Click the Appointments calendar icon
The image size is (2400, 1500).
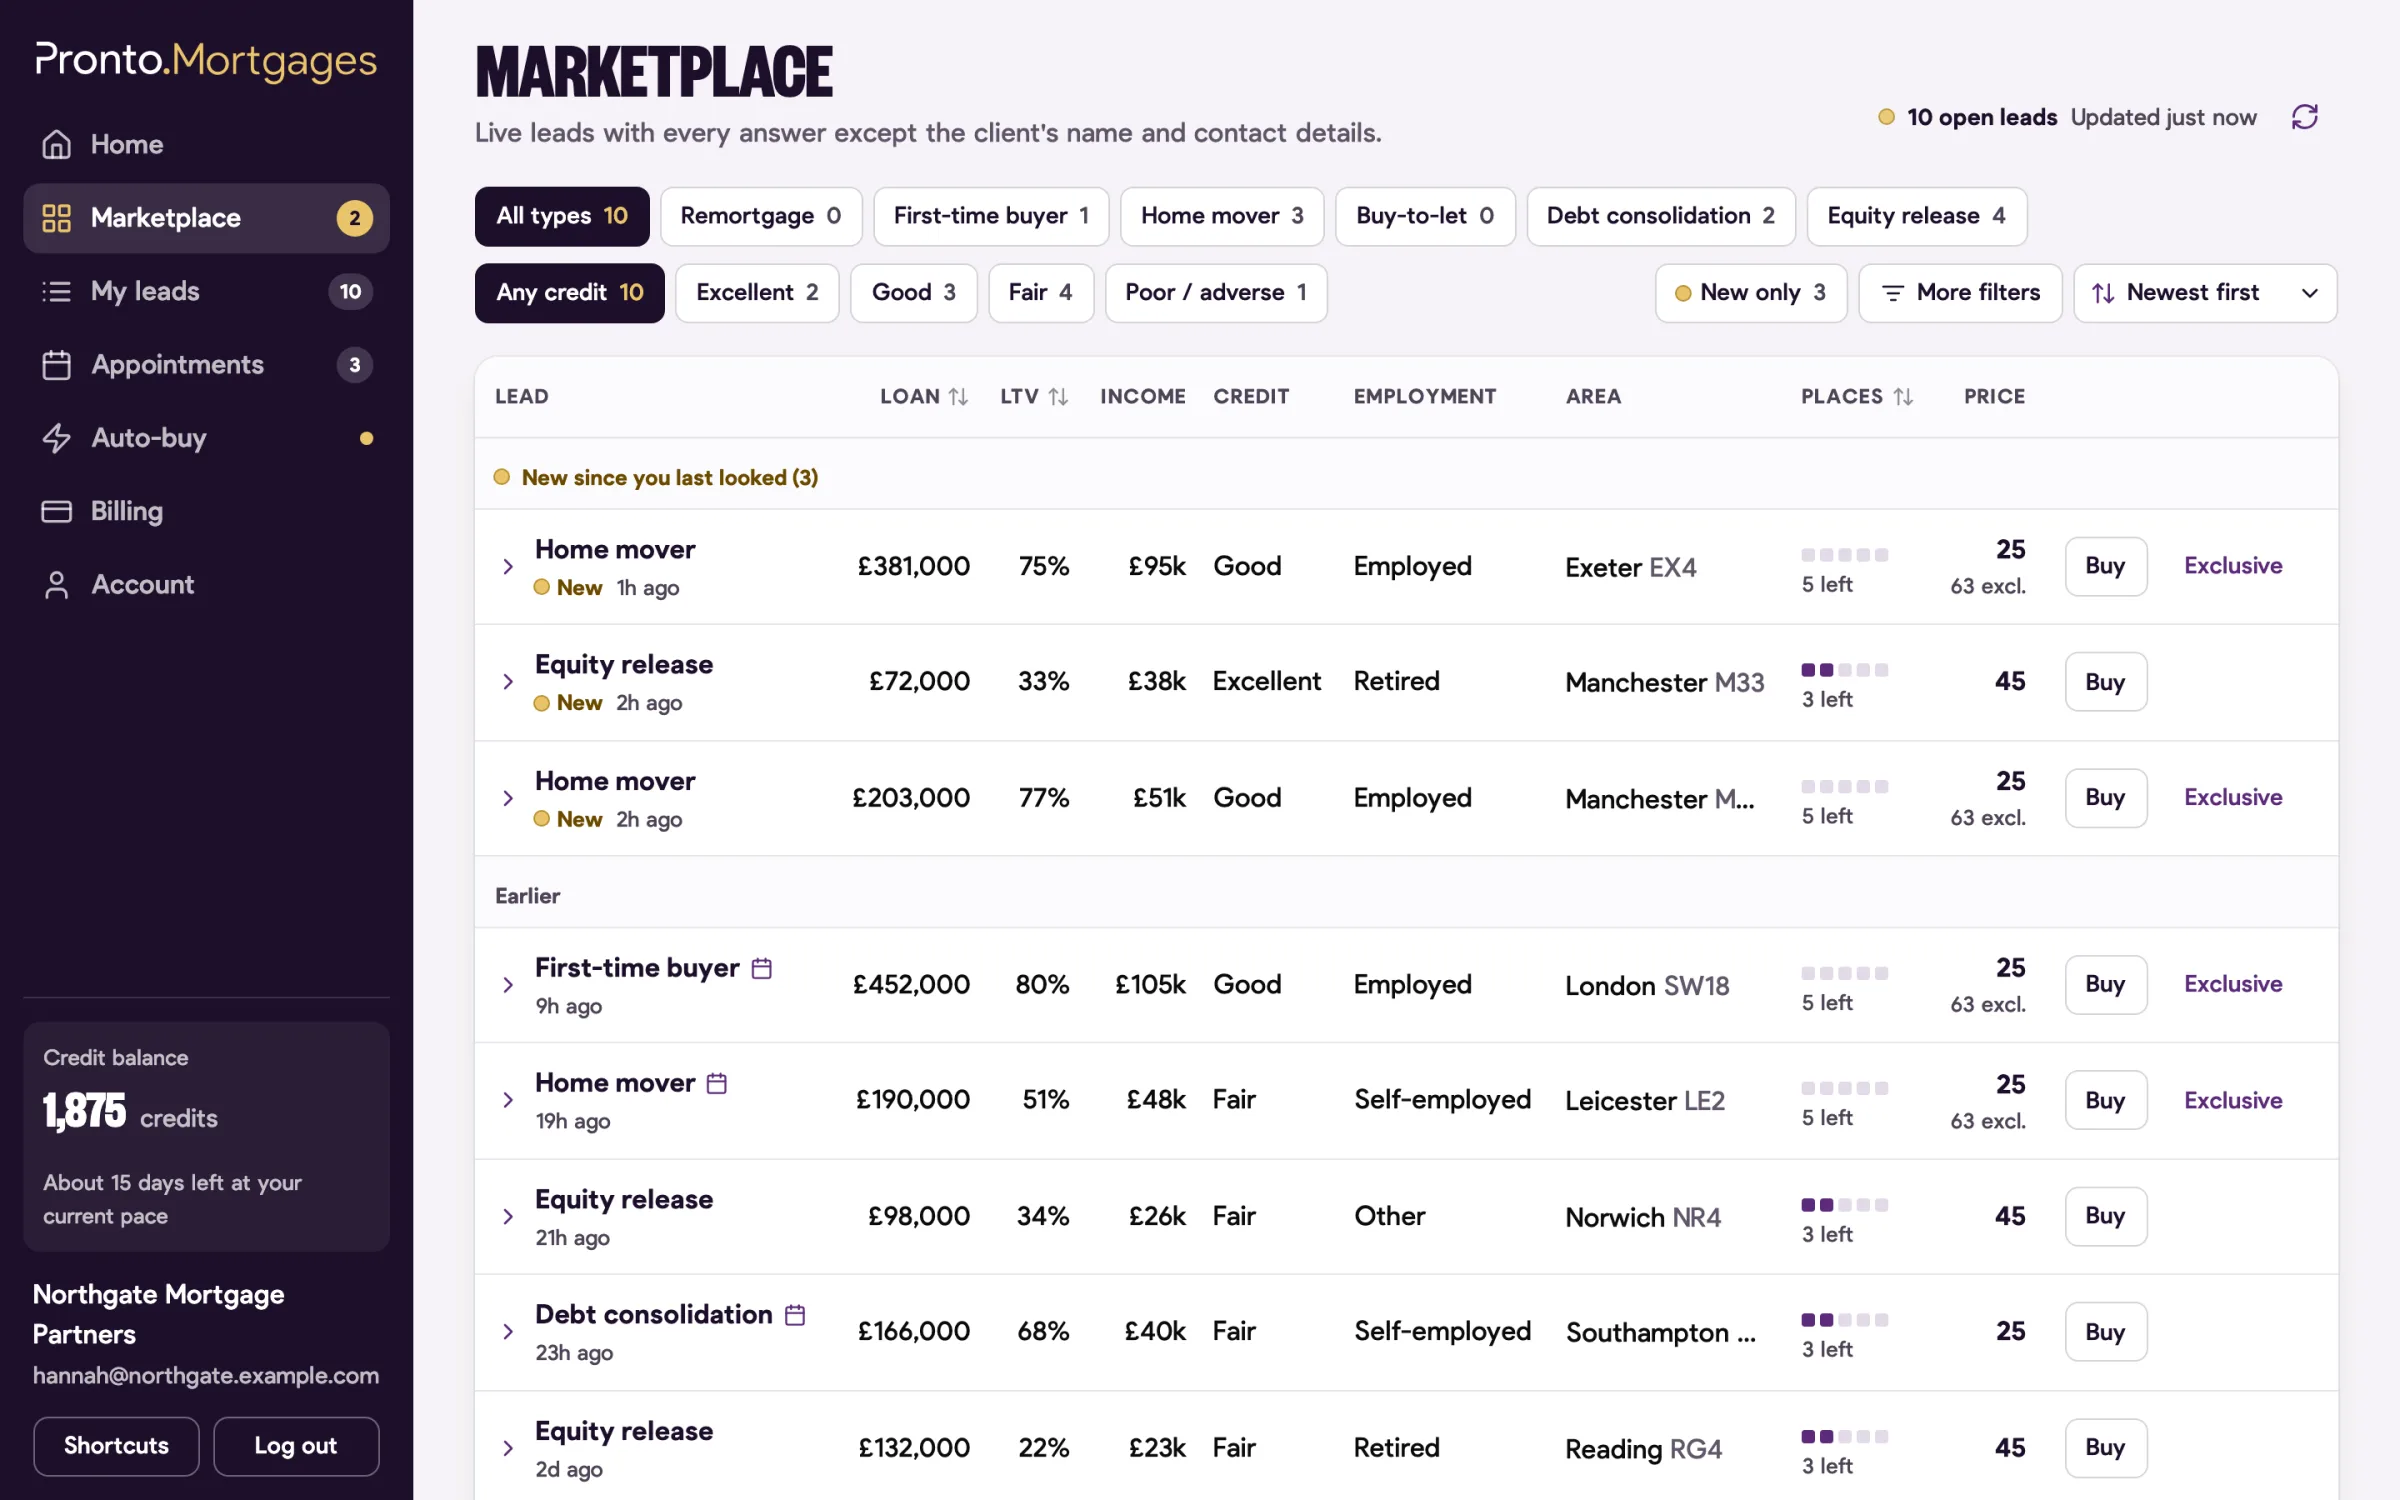(x=56, y=365)
